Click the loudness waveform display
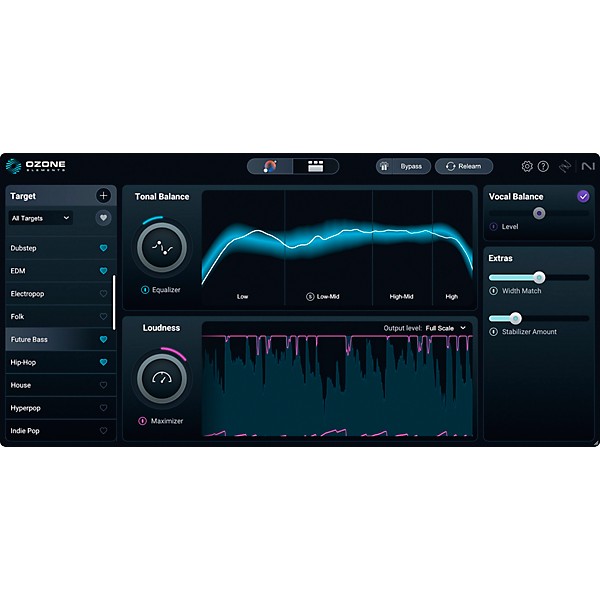This screenshot has width=600, height=600. 337,386
